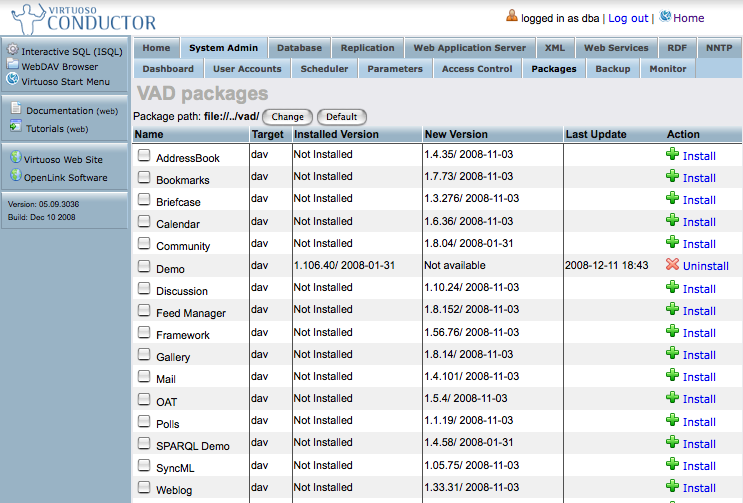The width and height of the screenshot is (743, 503).
Task: Click the Log out link
Action: [628, 18]
